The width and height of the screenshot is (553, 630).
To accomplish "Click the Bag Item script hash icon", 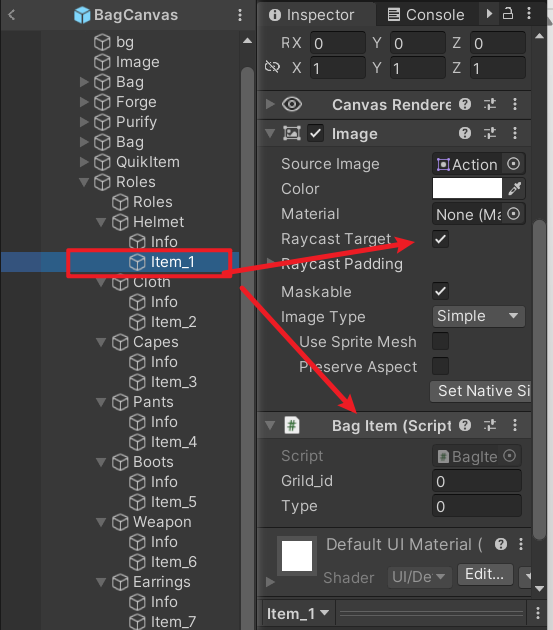I will (292, 425).
